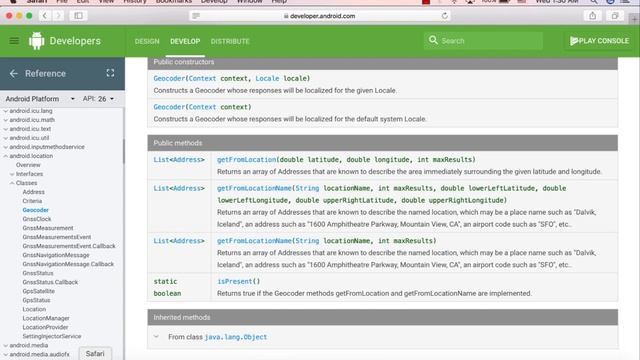Expand android.inputmethodservice package
Viewport: 640px width, 360px height.
[x=6, y=147]
